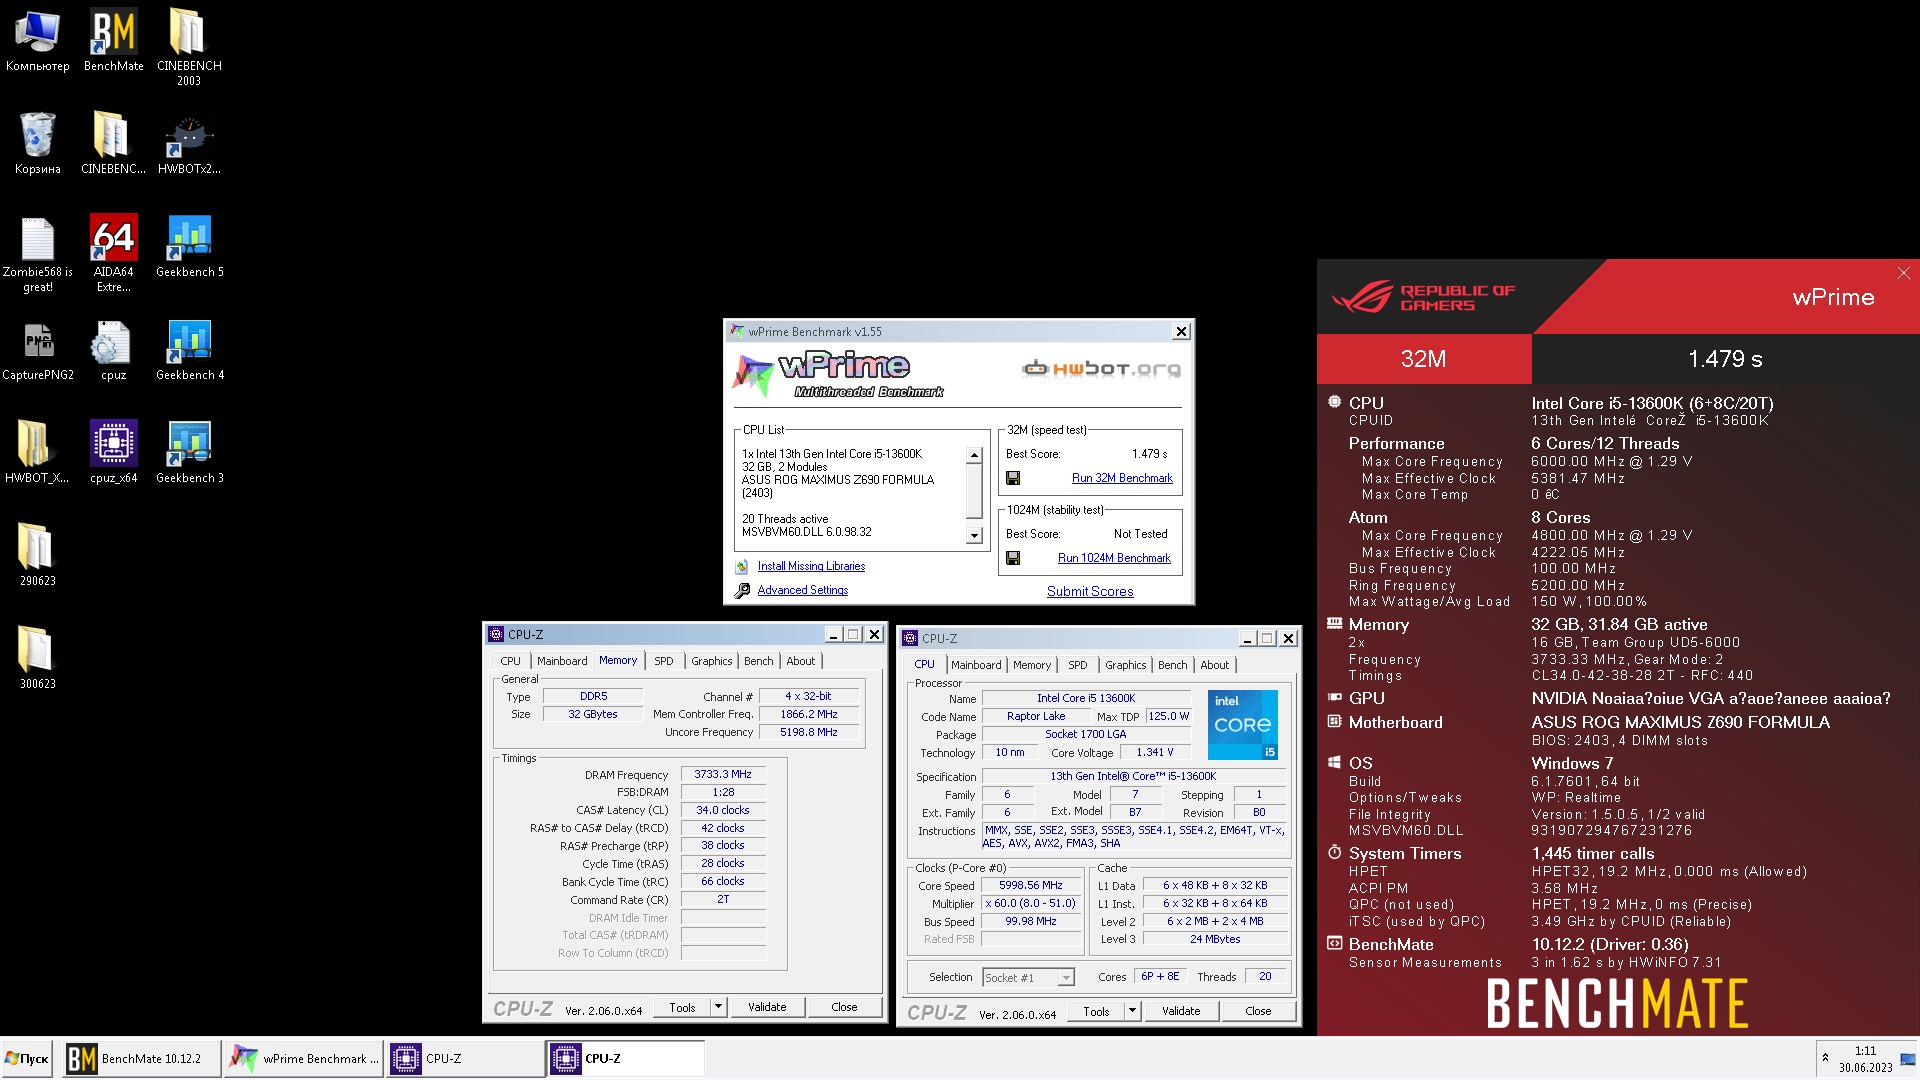Open Bench tab in right CPU-Z window
1920x1080 pixels.
click(1173, 665)
